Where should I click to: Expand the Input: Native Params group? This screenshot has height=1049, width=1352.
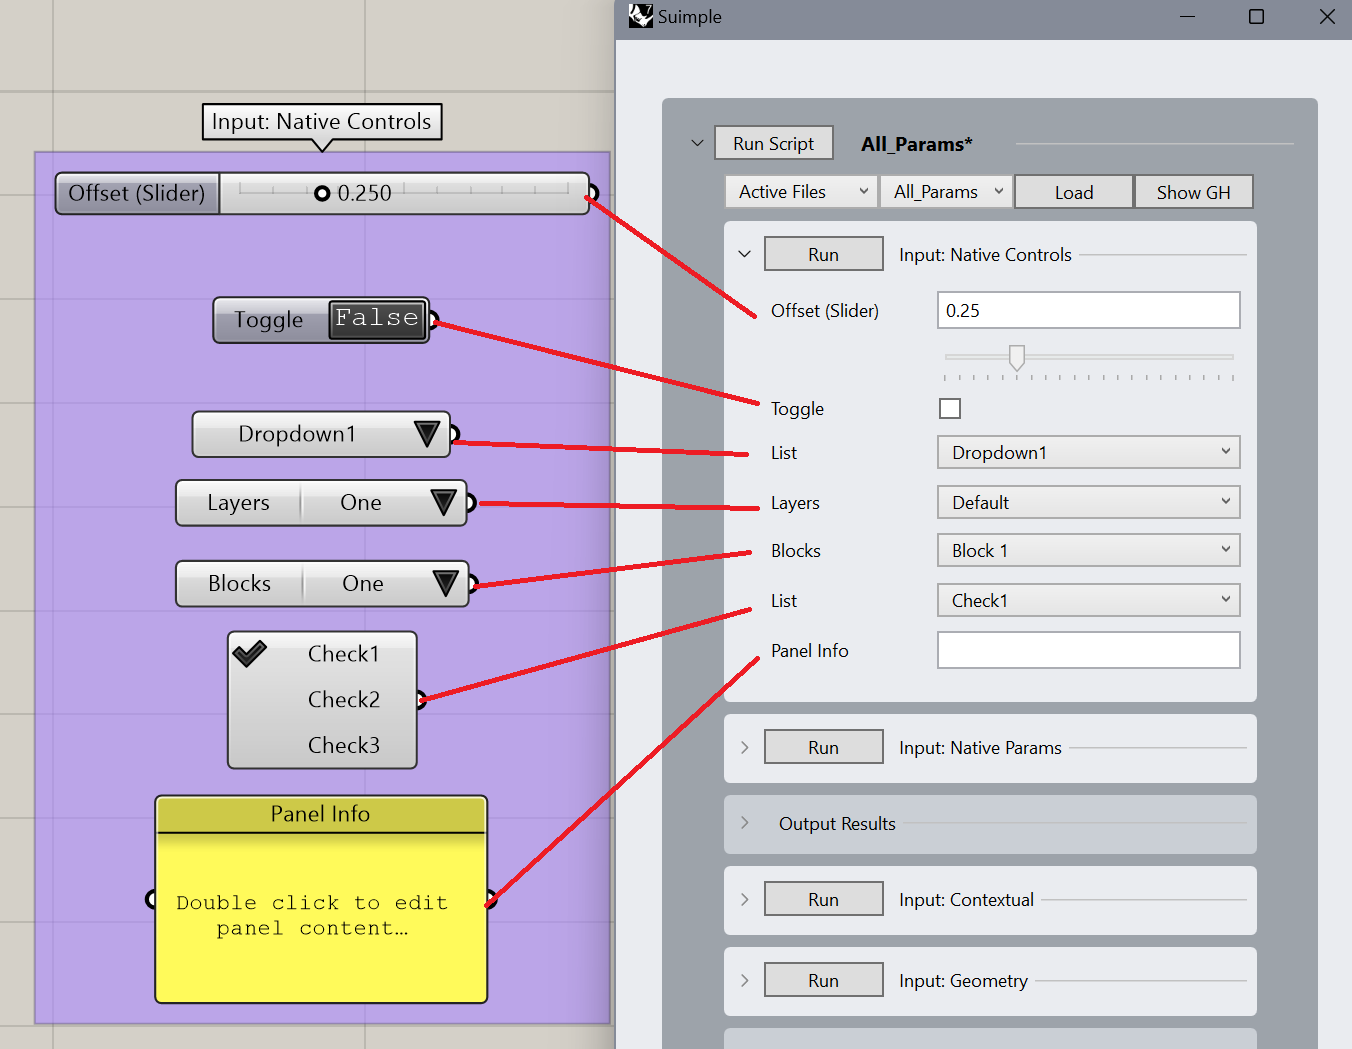point(744,747)
